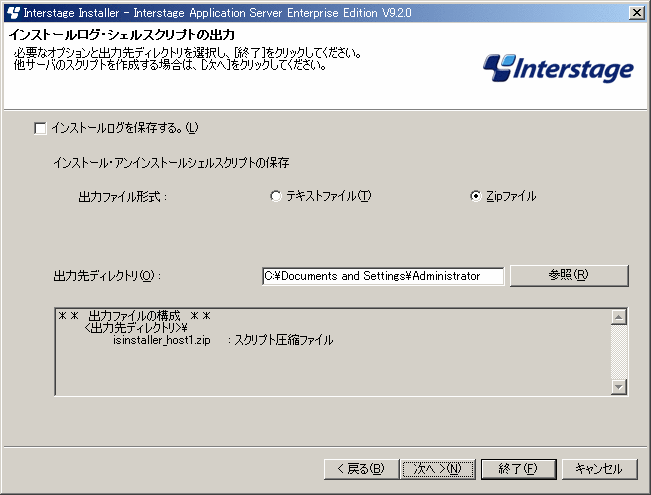Close the Interstage Installer window
Screen dimensions: 651x495
(636, 13)
